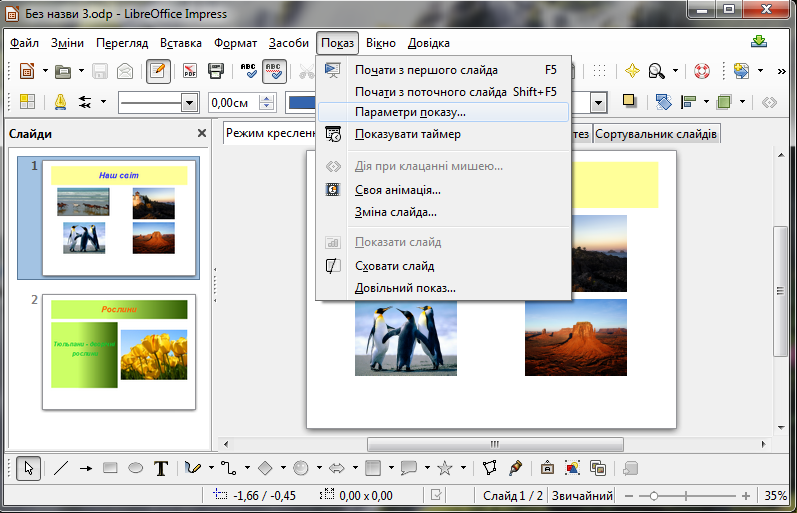Viewport: 797px width, 513px height.
Task: Toggle AutoSpellcheck button
Action: (274, 71)
